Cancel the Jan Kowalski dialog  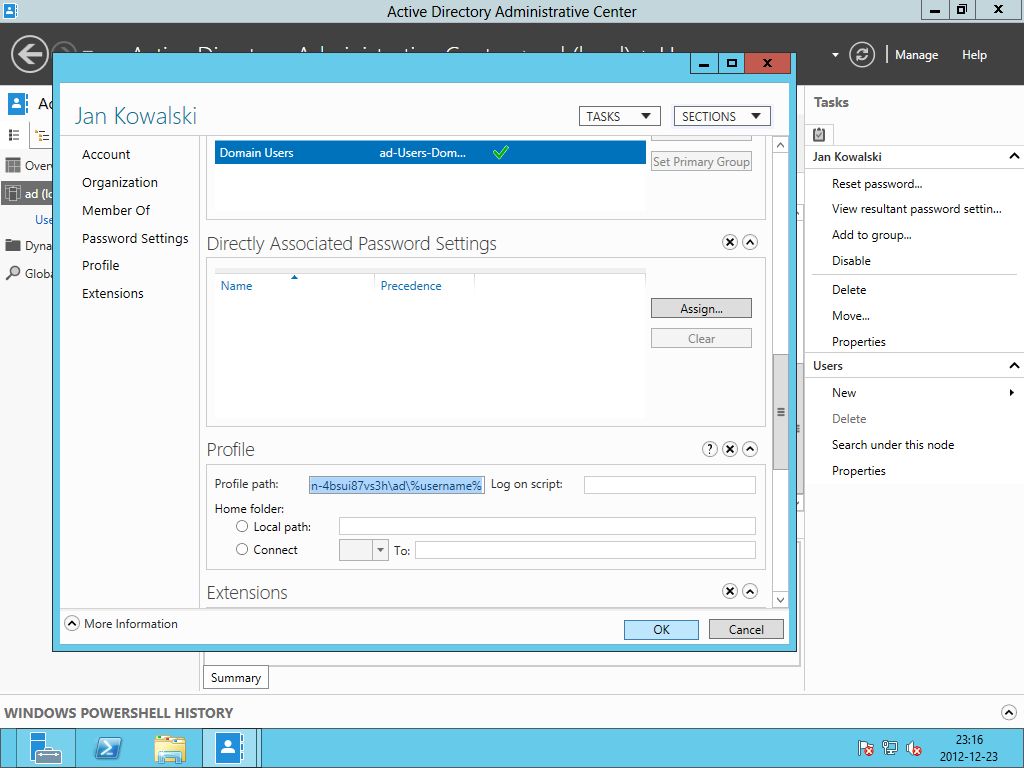pos(746,630)
